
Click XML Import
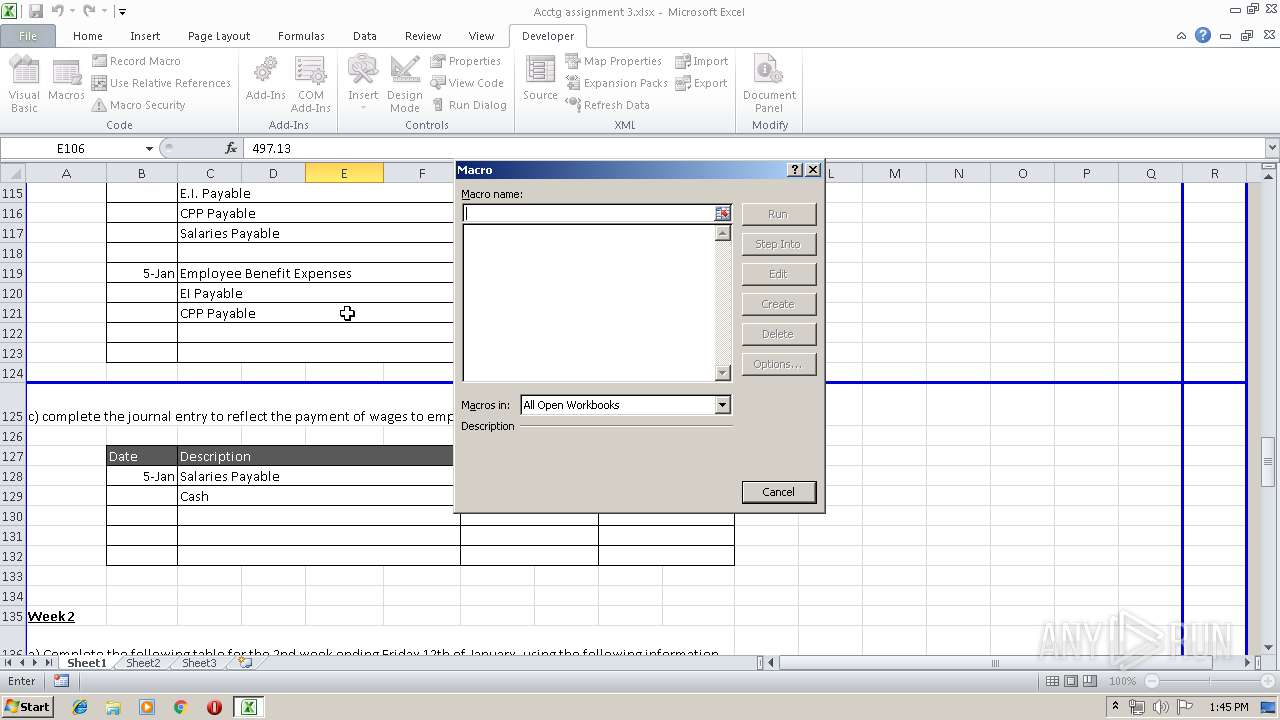(x=702, y=61)
